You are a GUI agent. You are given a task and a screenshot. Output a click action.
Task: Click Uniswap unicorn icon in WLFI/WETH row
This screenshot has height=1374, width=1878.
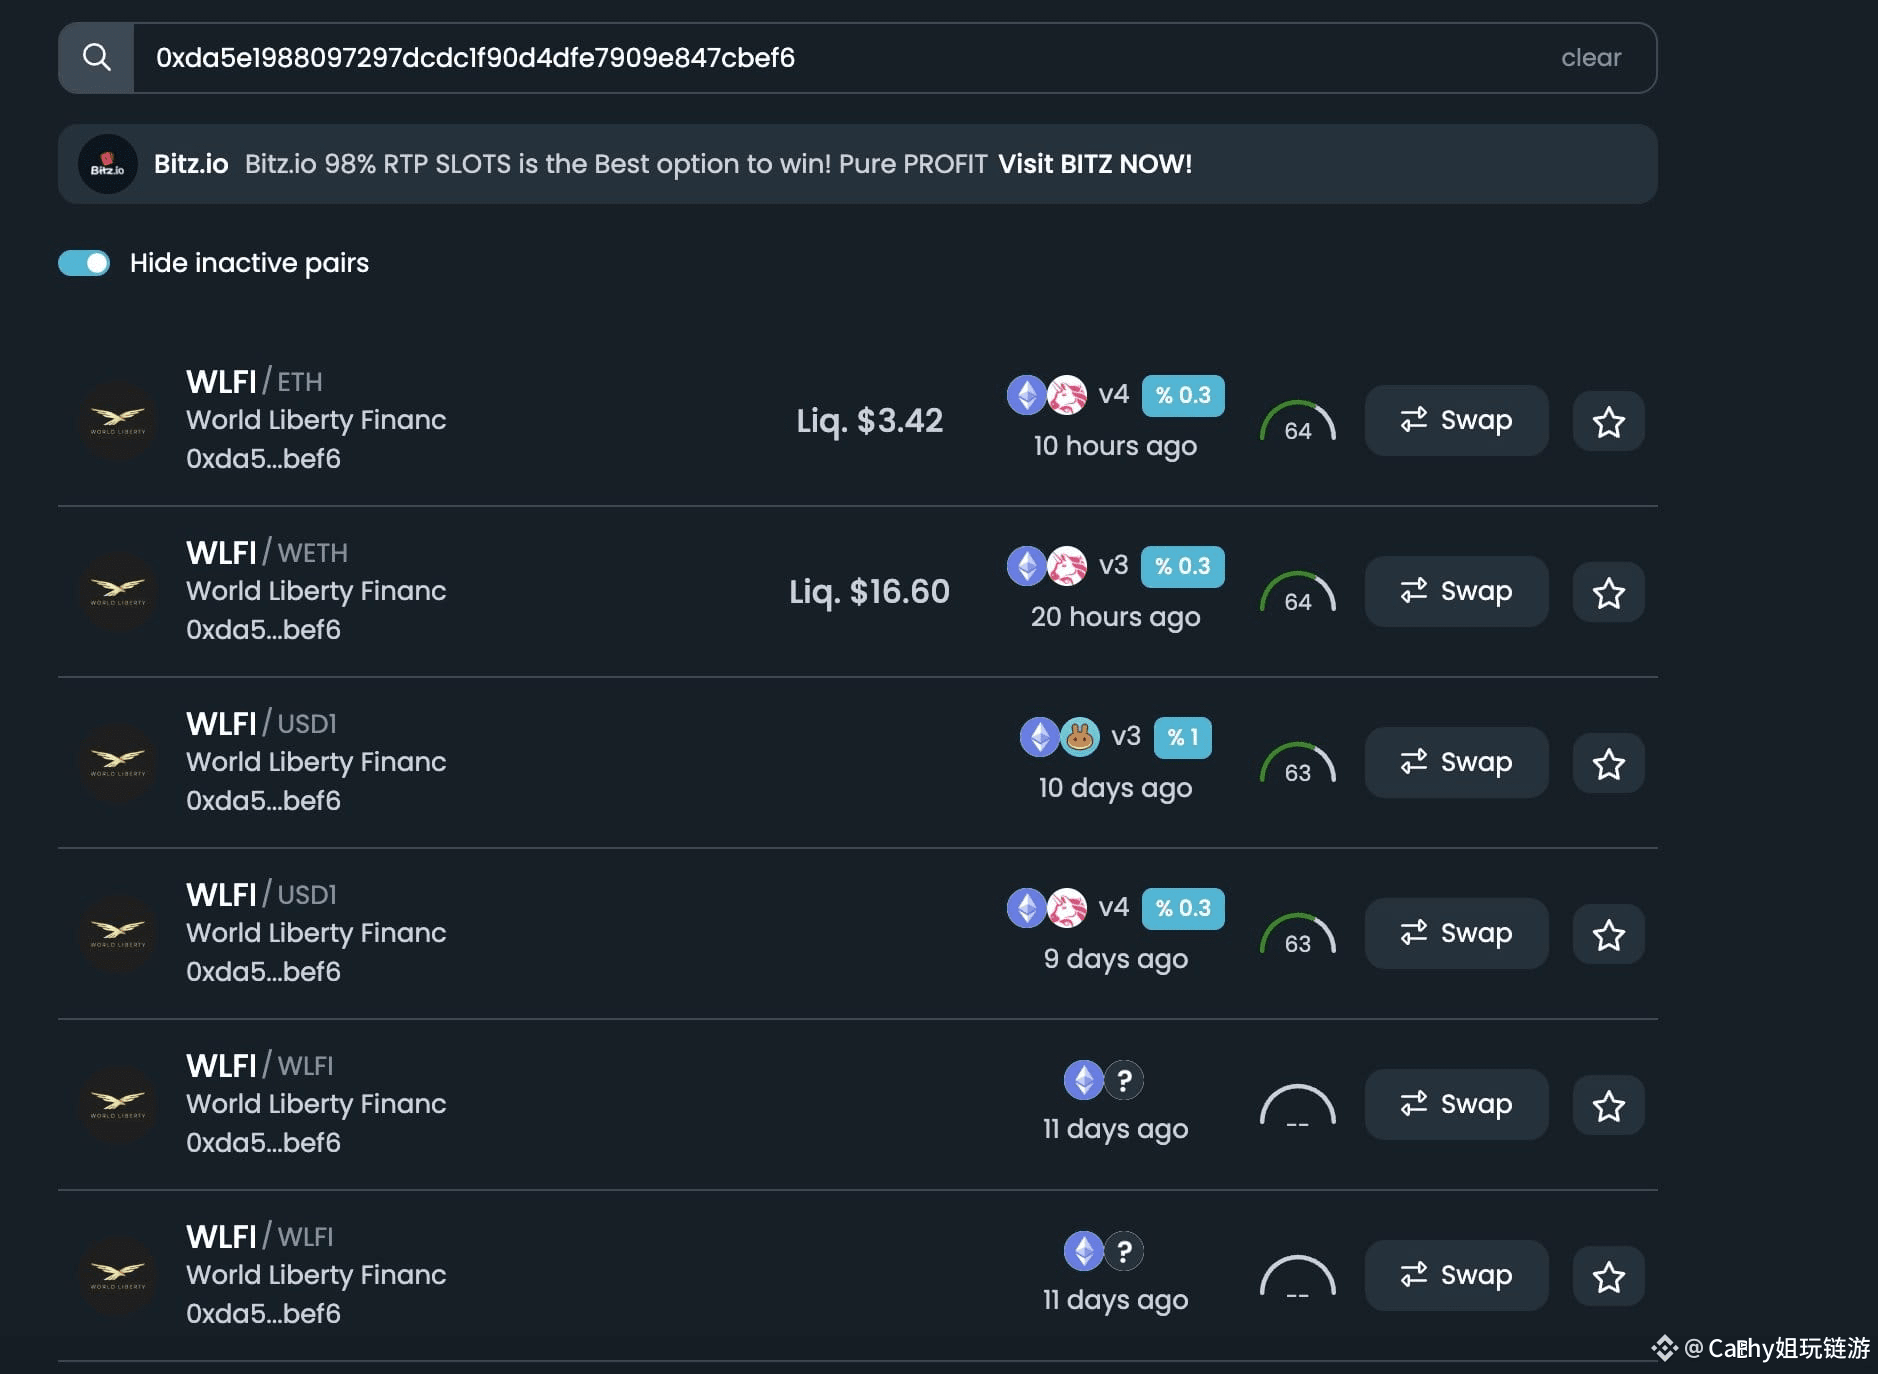(x=1067, y=566)
